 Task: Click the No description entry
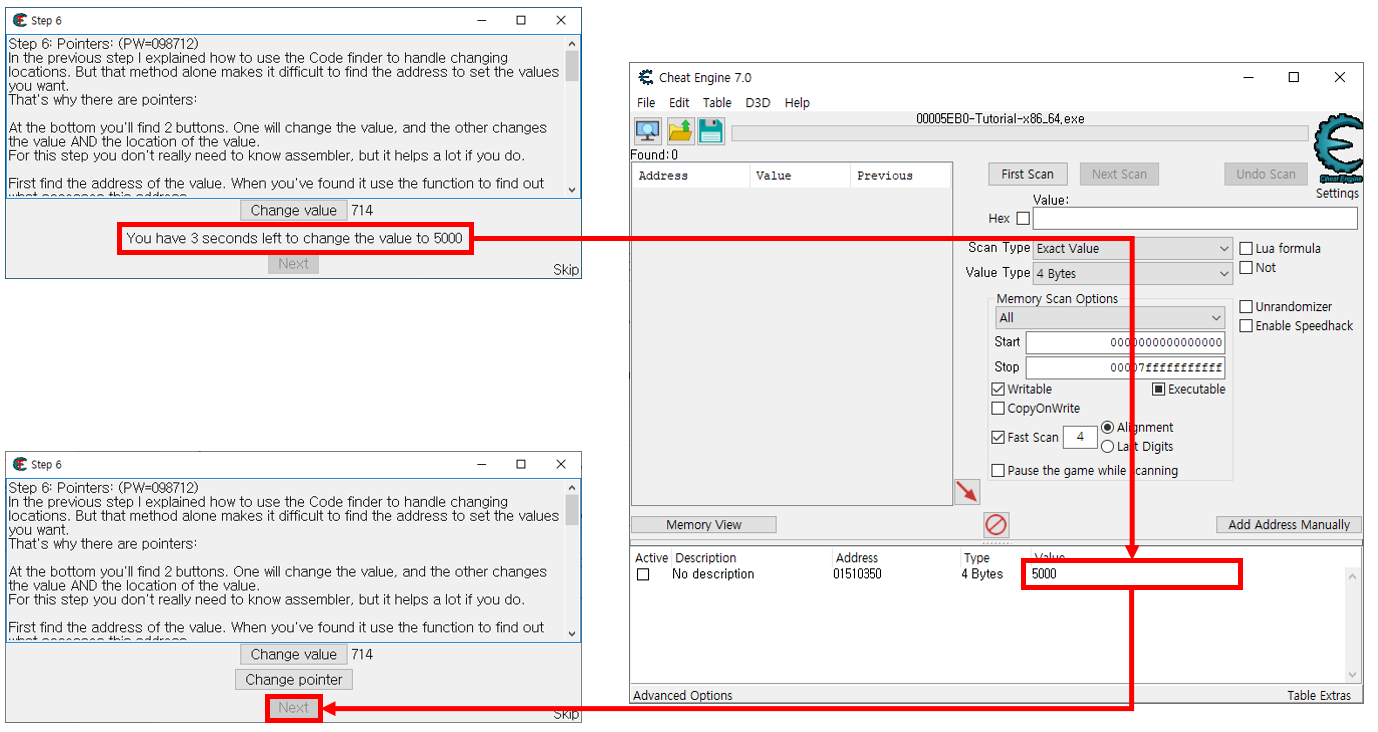coord(713,574)
